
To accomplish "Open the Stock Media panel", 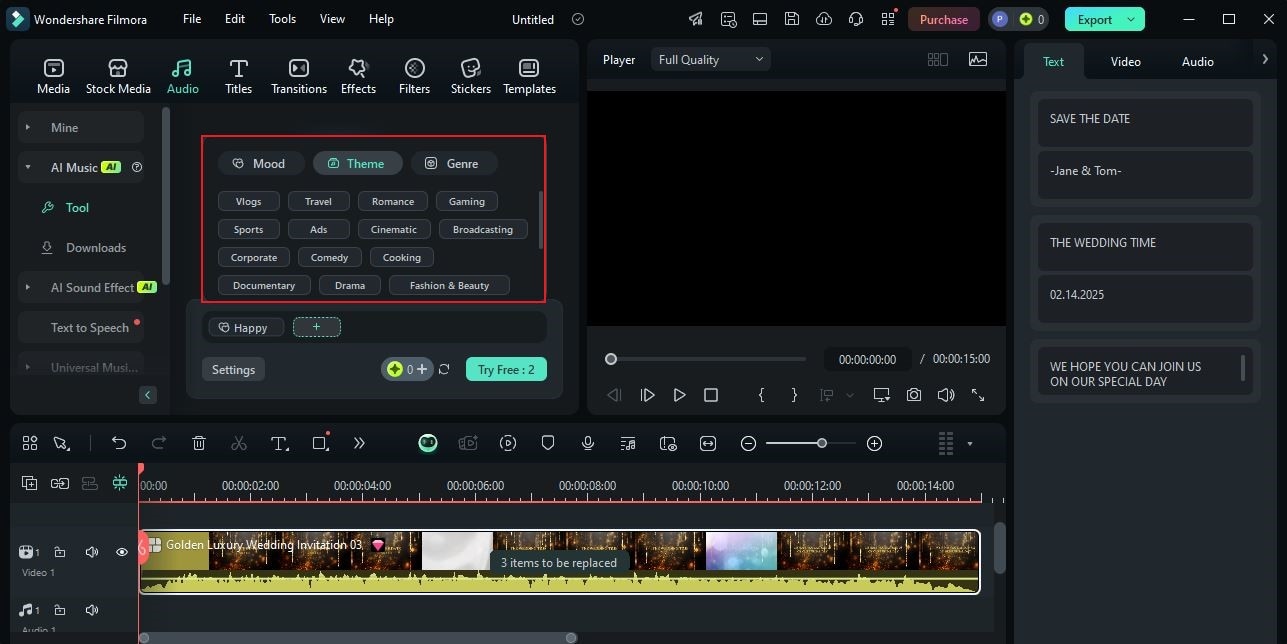I will [118, 76].
